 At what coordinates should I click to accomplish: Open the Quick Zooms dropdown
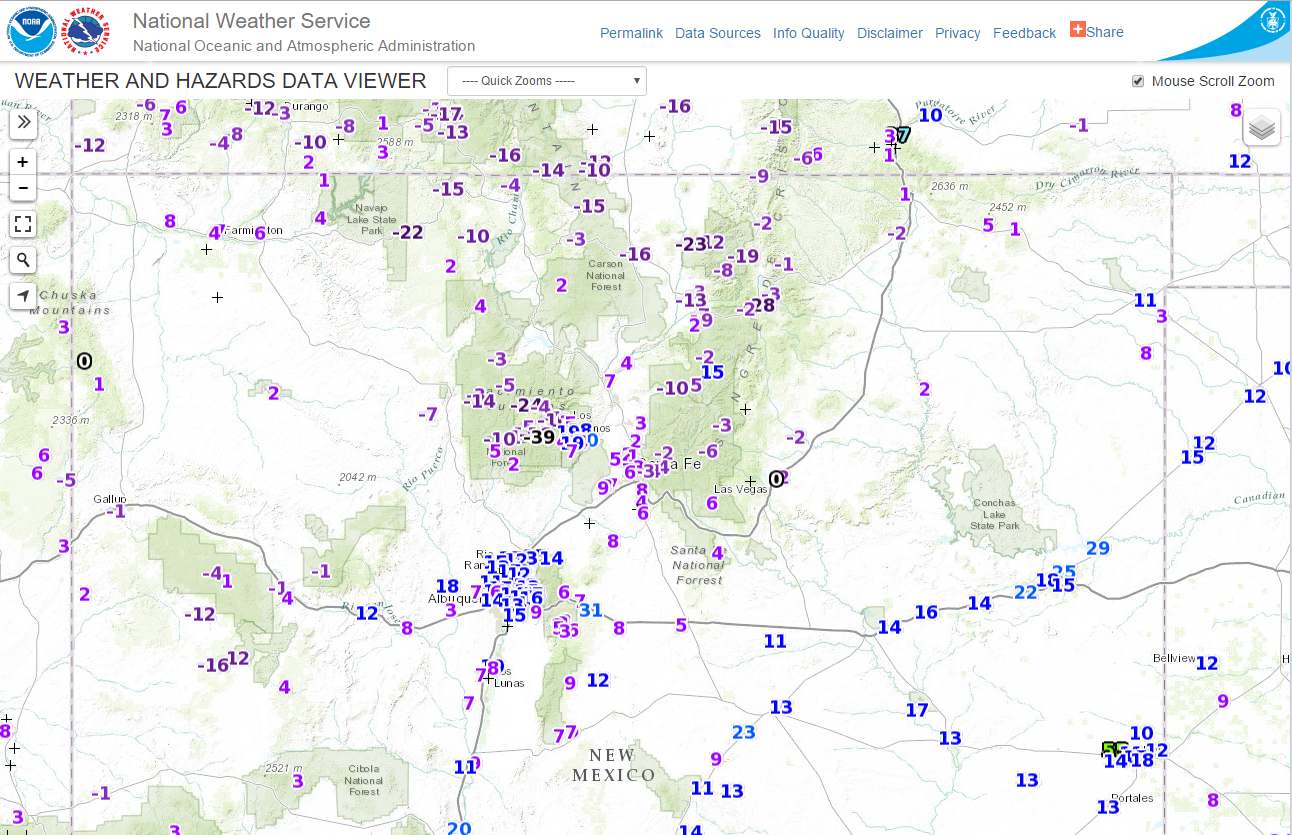547,81
